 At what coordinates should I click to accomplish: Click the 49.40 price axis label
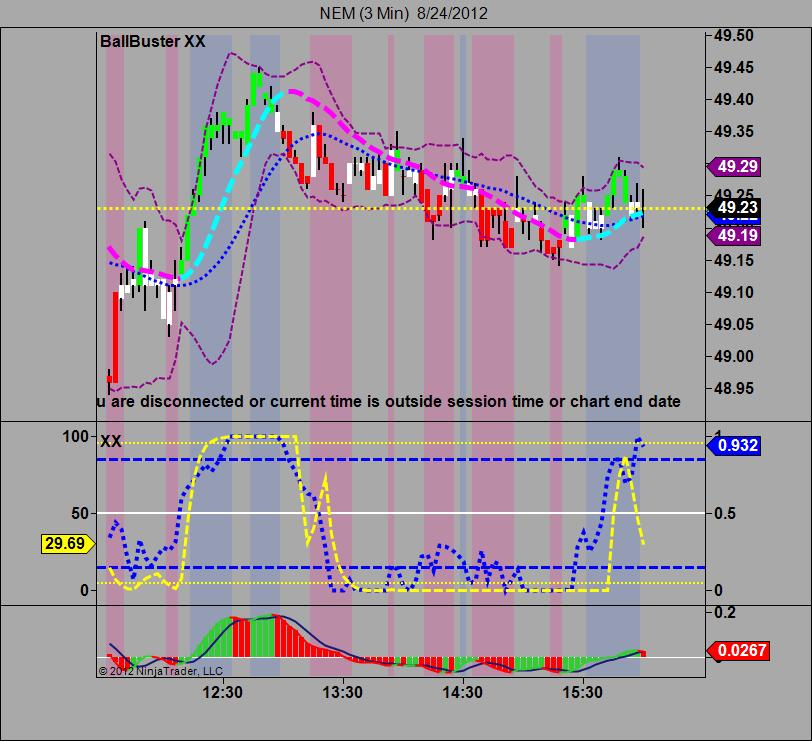point(734,99)
